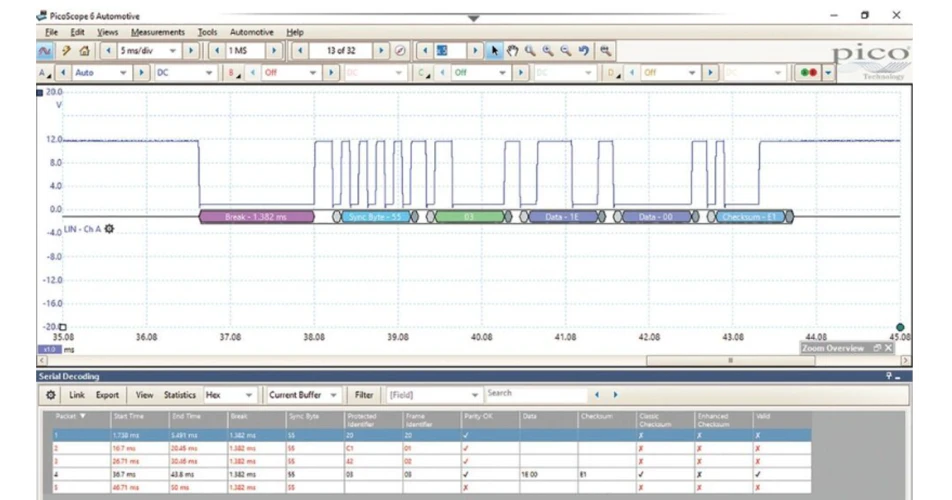Open the Edit menu
This screenshot has height=500, width=952.
[78, 32]
